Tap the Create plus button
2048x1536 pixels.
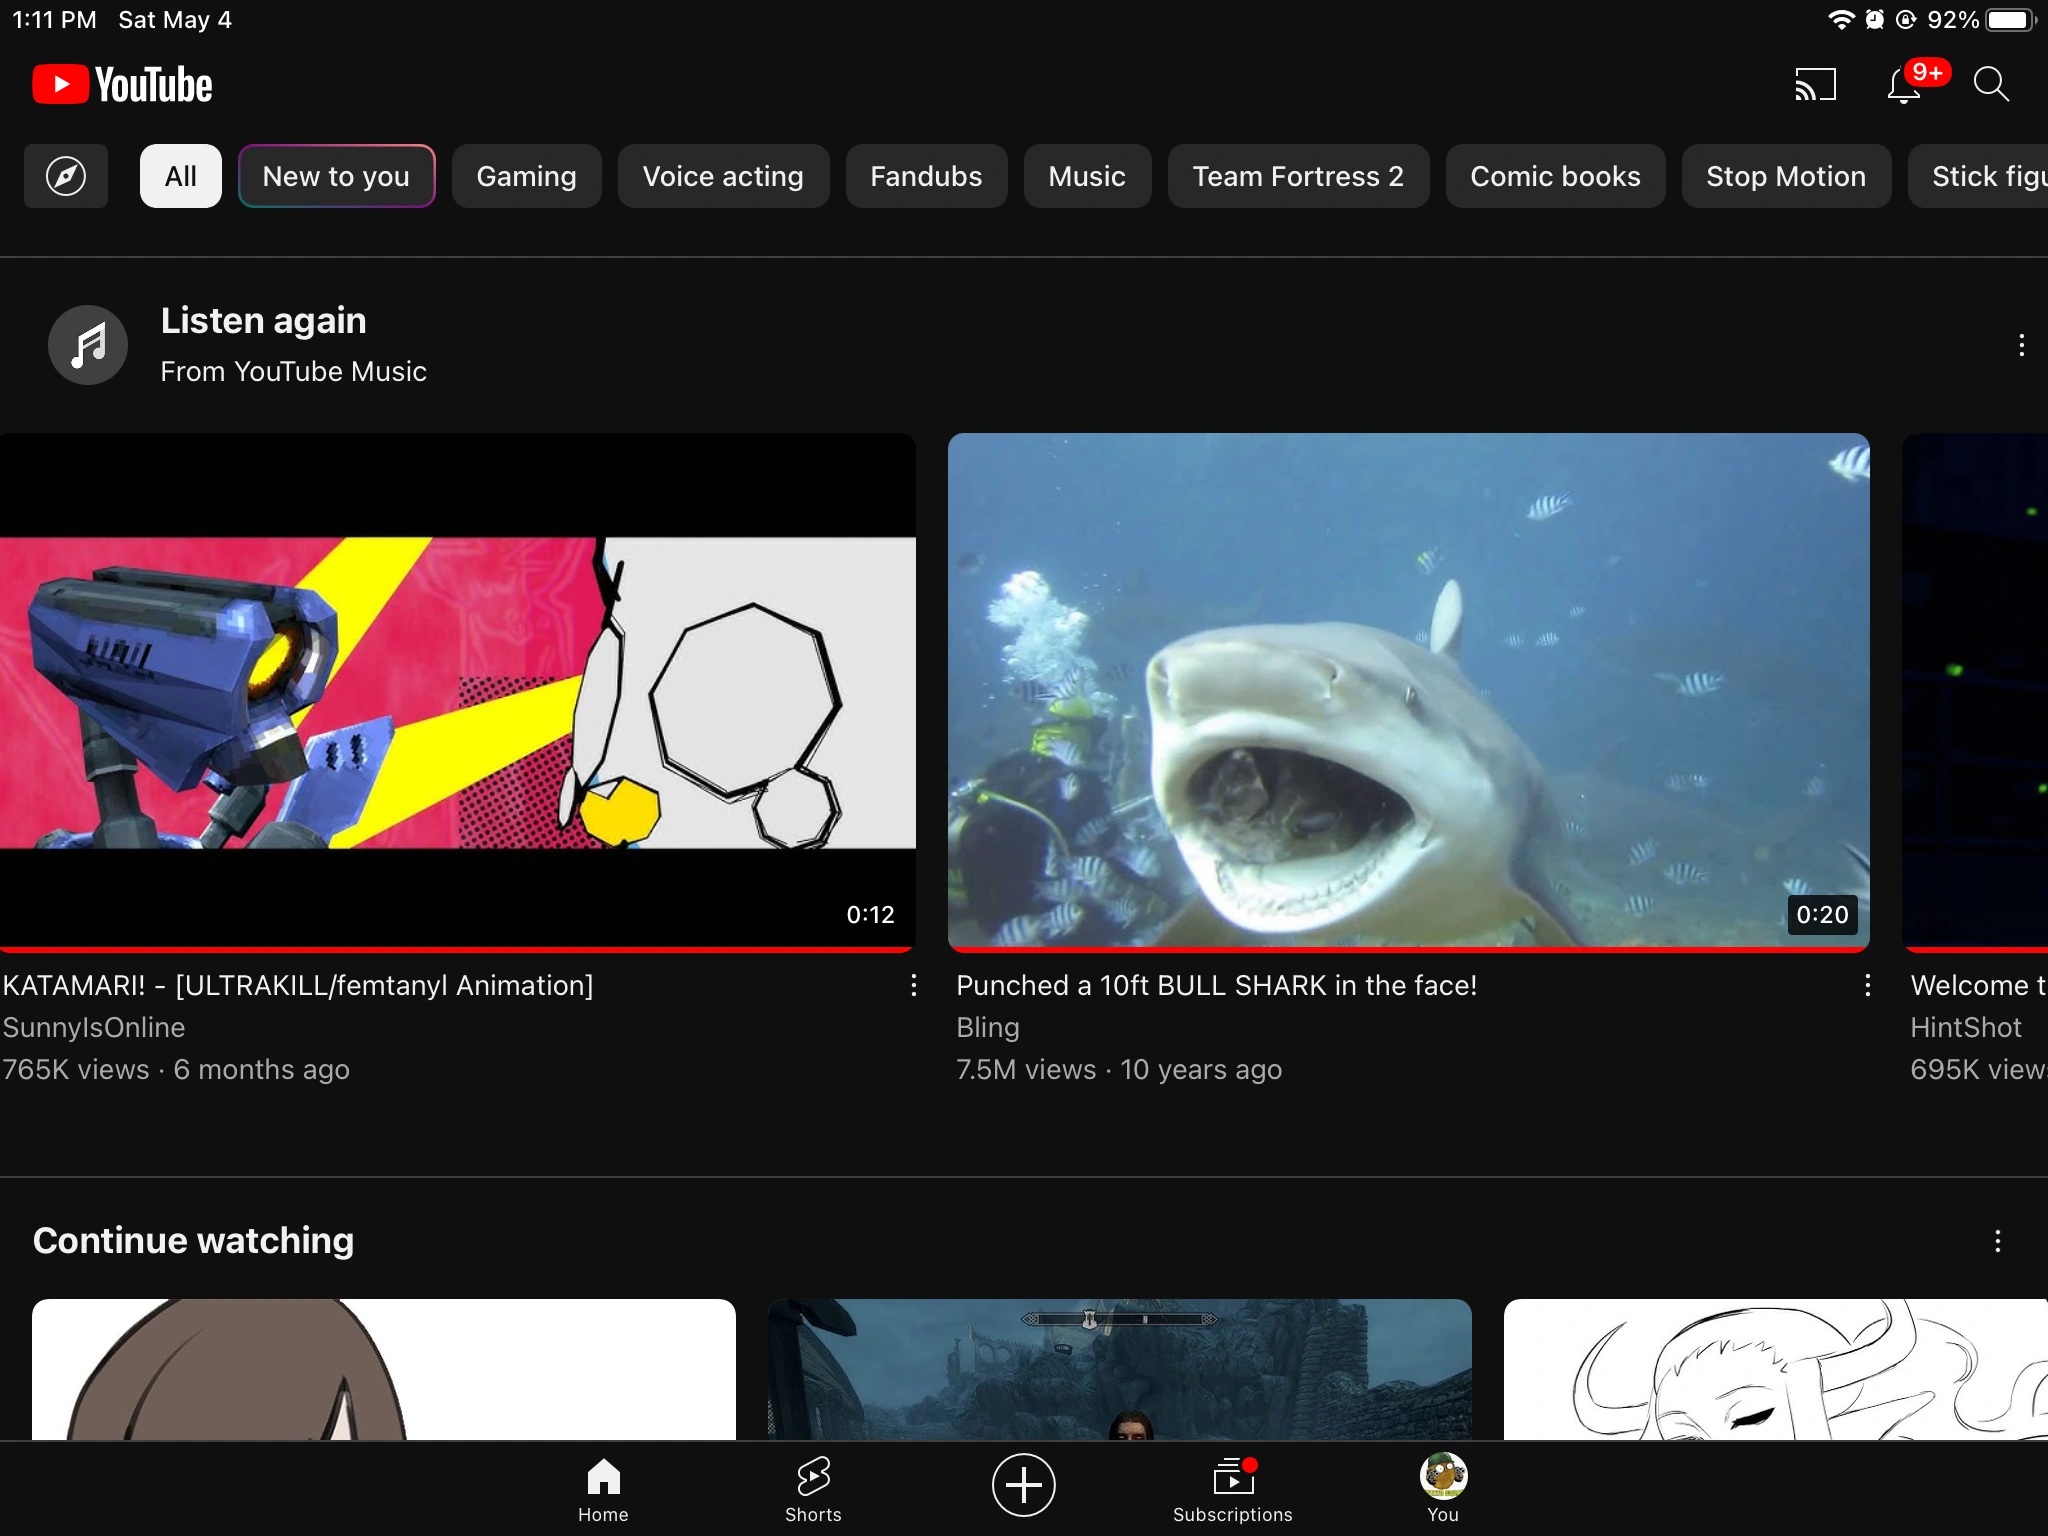pos(1023,1485)
